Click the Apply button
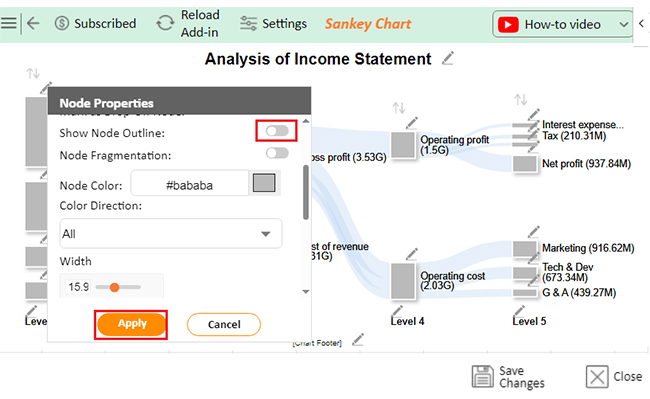Viewport: 650px width, 399px height. [x=131, y=324]
